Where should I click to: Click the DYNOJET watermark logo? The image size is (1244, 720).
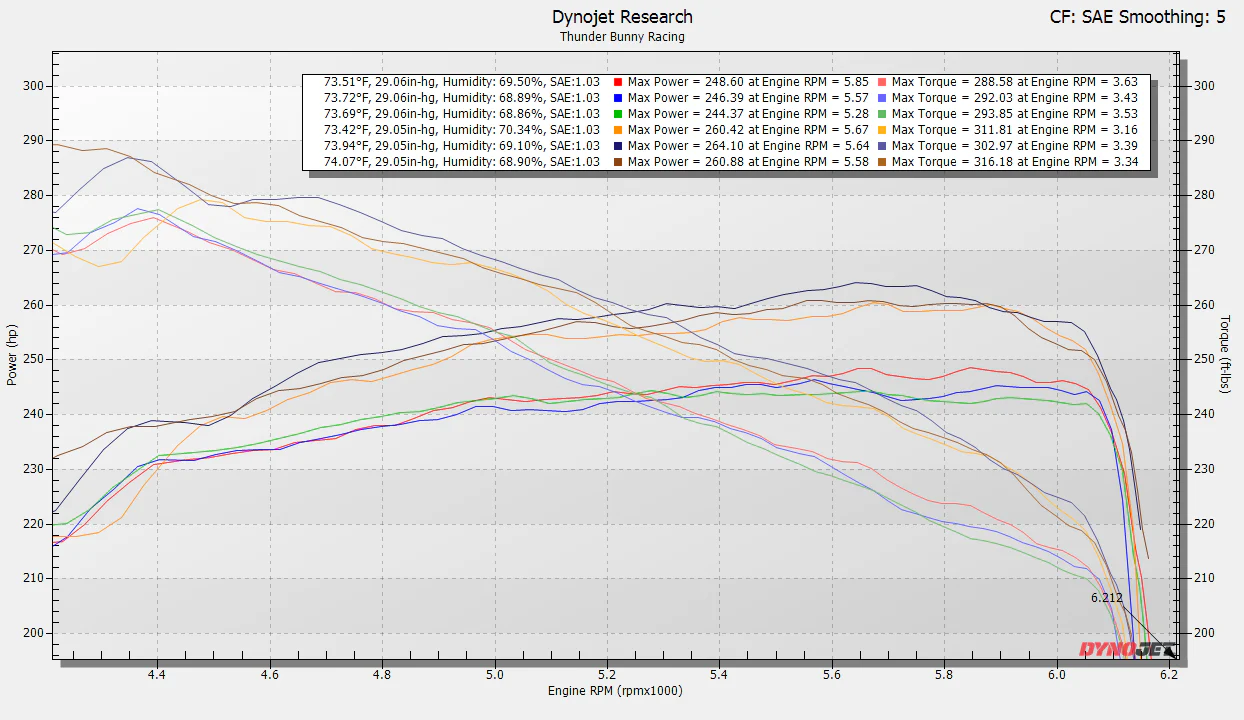pyautogui.click(x=1127, y=649)
